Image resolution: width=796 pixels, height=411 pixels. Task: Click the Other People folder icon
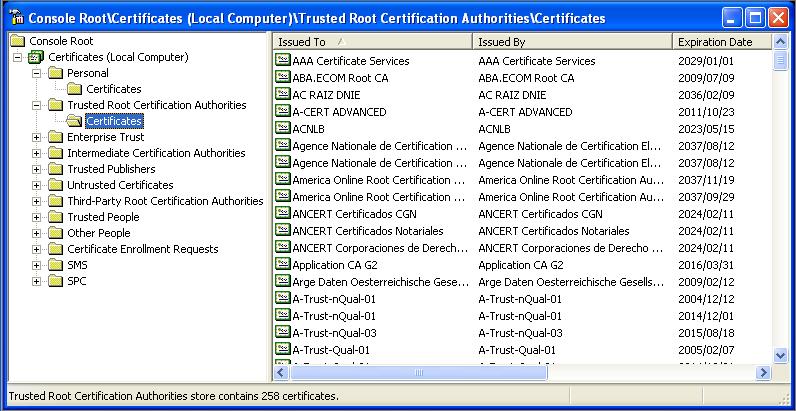[x=55, y=233]
